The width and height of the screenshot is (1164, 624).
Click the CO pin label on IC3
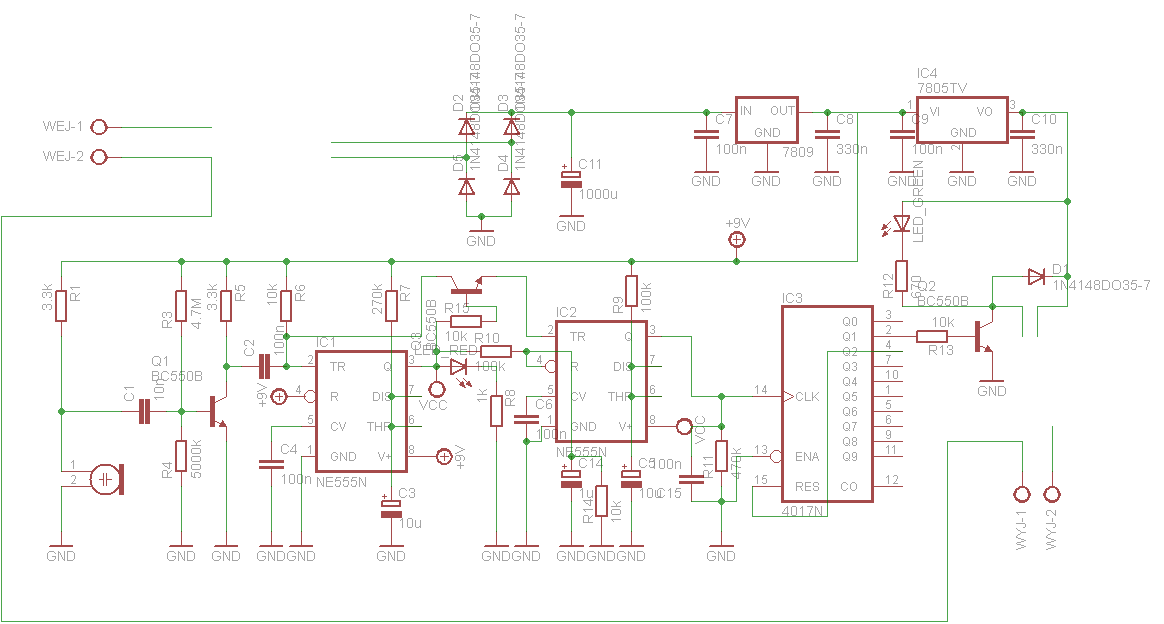tap(849, 487)
